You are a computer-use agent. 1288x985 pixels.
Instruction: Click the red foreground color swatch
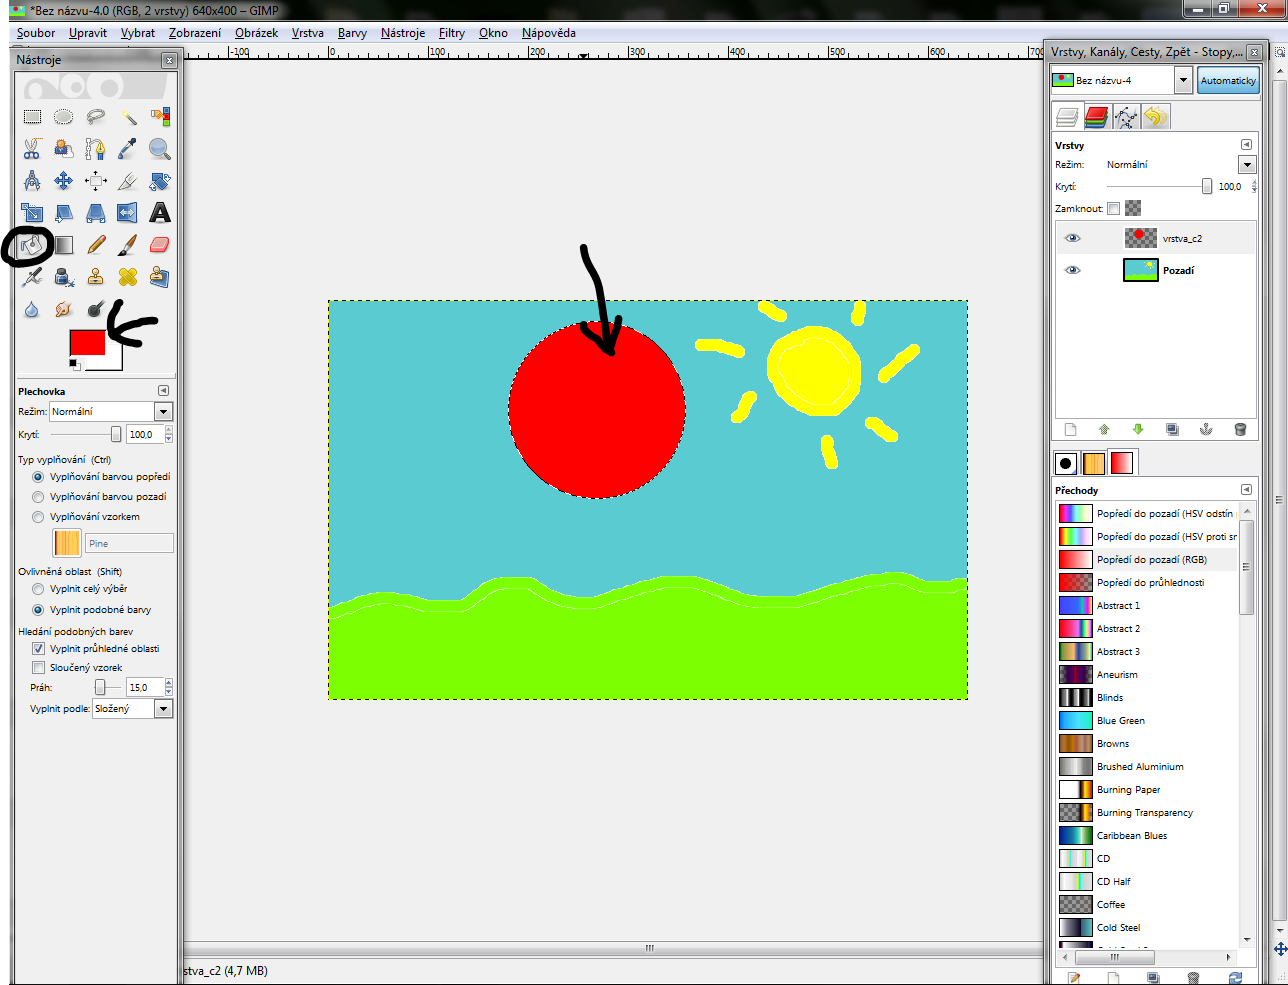point(86,342)
